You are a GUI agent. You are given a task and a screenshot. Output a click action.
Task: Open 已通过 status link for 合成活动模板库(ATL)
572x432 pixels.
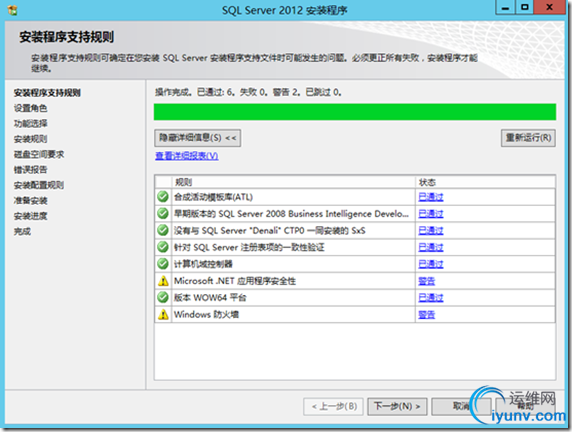(430, 197)
